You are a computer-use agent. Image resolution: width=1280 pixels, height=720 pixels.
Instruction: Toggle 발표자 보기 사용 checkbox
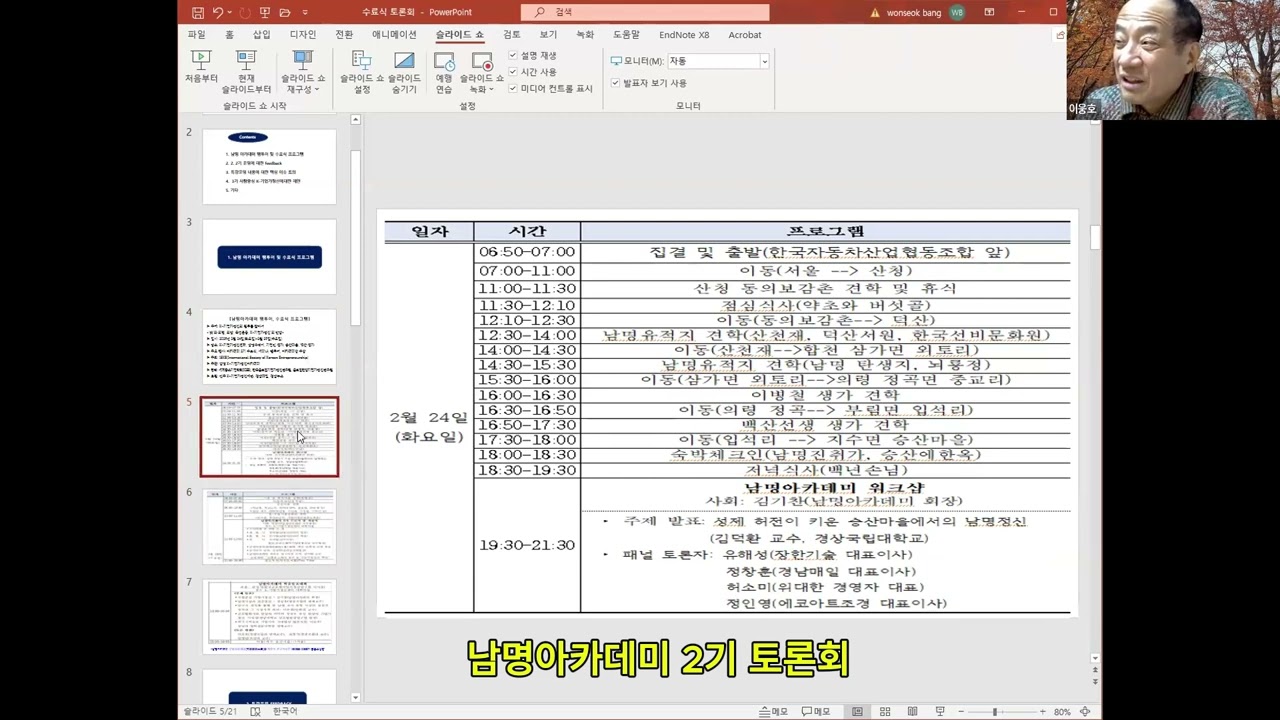615,83
